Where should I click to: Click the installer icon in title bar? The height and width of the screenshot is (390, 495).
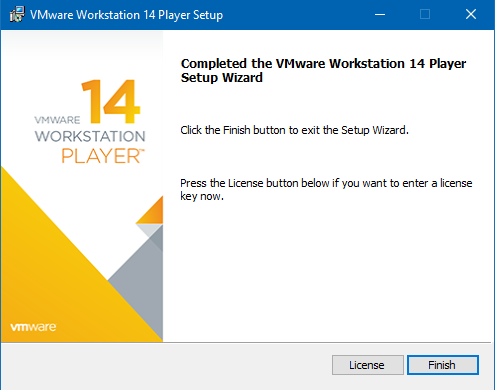tap(17, 14)
